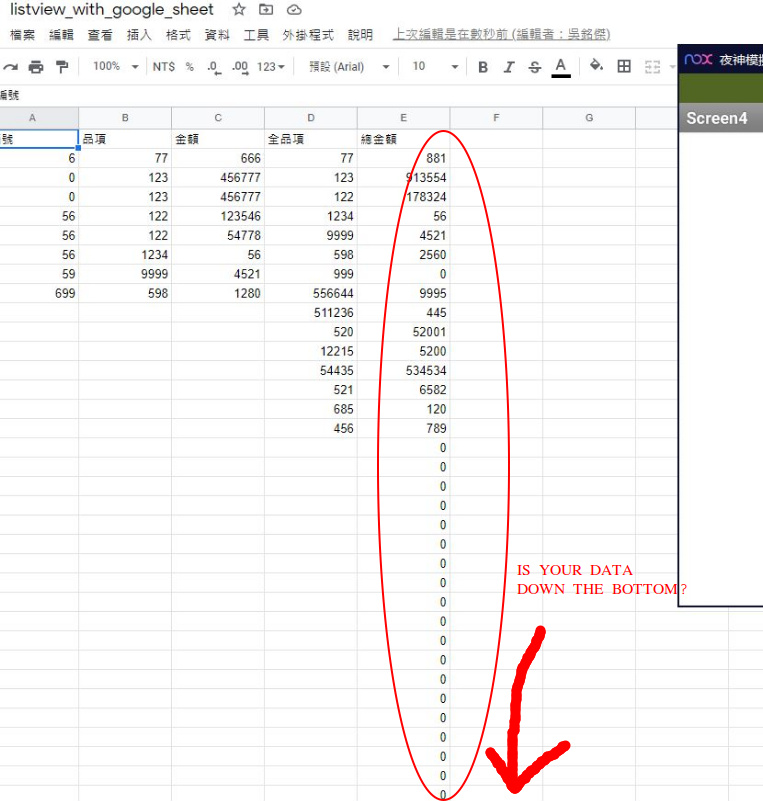This screenshot has height=801, width=763.
Task: Expand the Arial font dropdown
Action: click(349, 67)
